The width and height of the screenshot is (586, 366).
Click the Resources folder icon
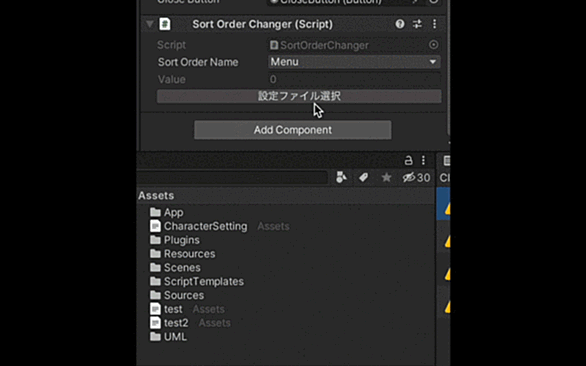point(155,253)
